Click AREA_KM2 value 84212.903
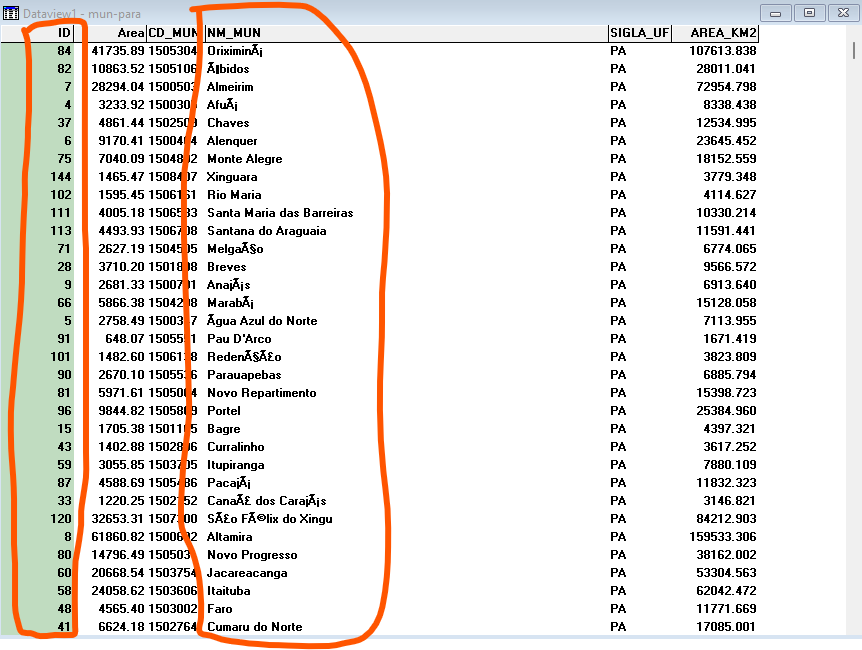Image resolution: width=862 pixels, height=650 pixels. [x=726, y=519]
